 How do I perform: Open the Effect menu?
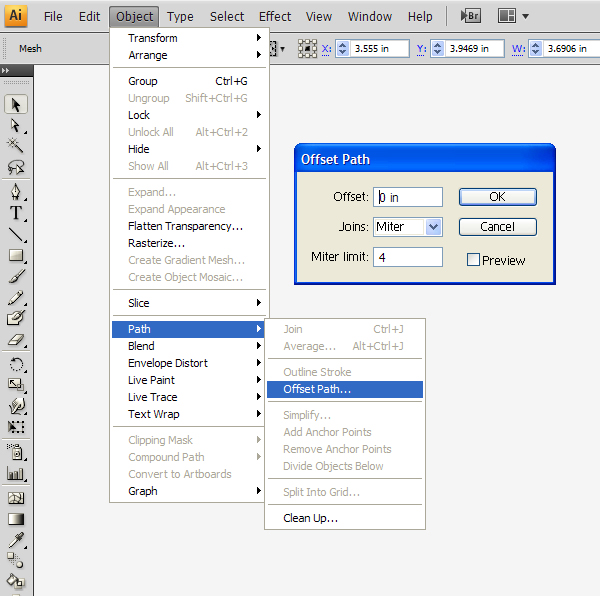[x=275, y=16]
